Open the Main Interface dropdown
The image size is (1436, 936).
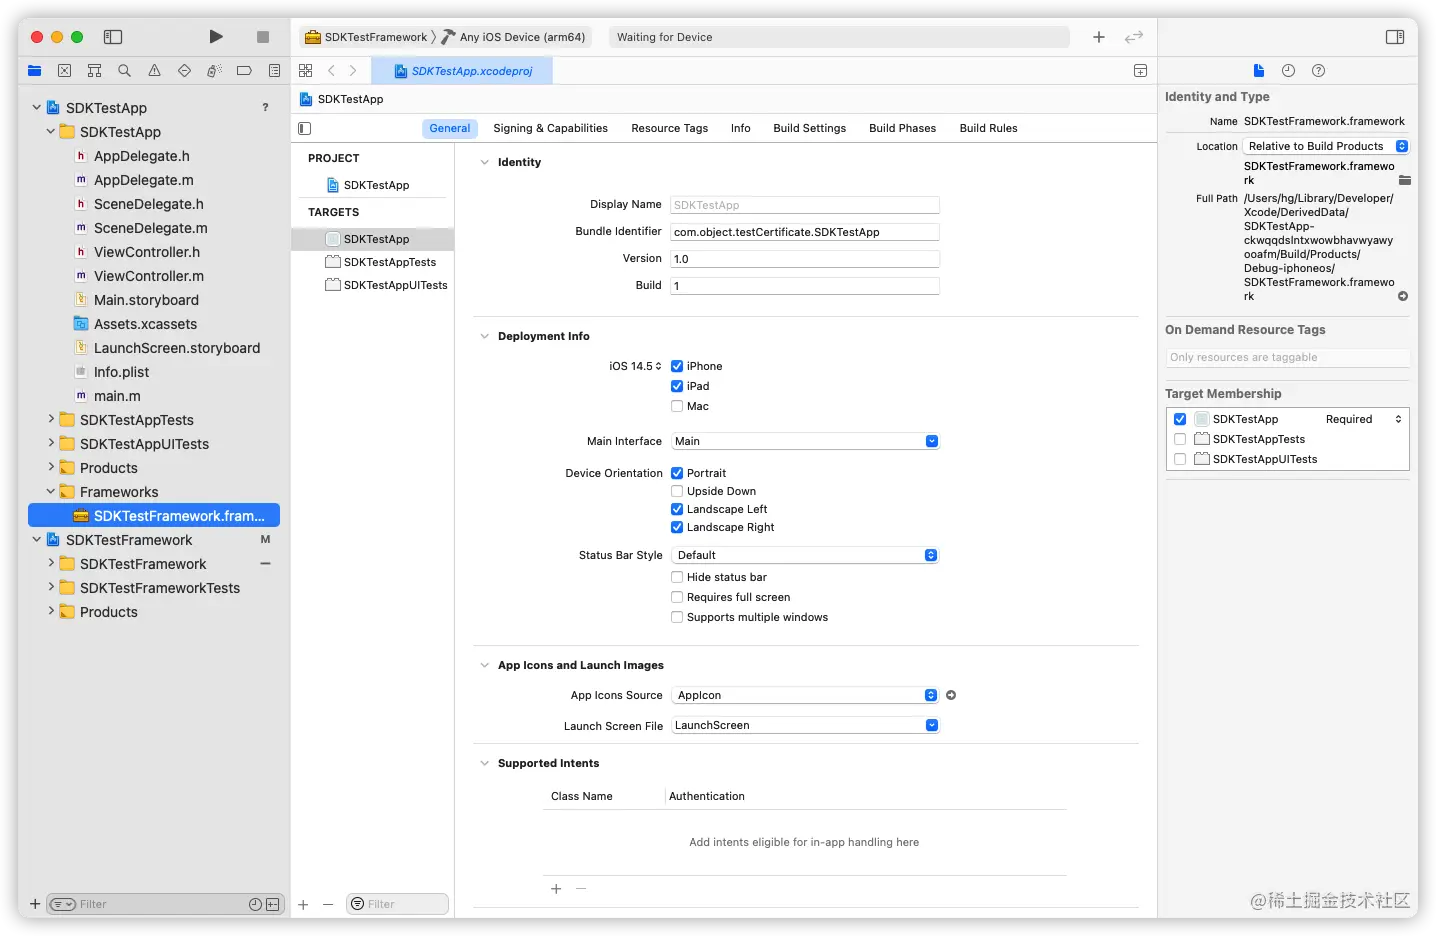click(x=805, y=441)
